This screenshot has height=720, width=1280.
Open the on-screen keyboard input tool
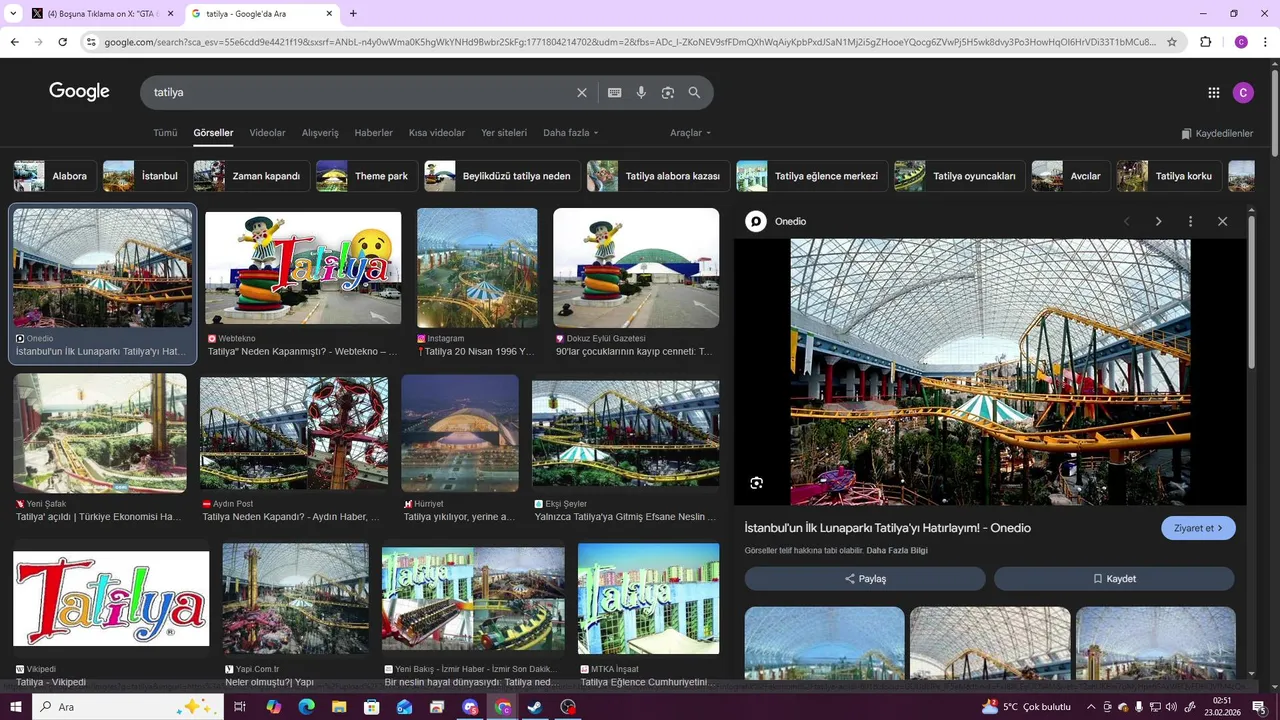614,92
